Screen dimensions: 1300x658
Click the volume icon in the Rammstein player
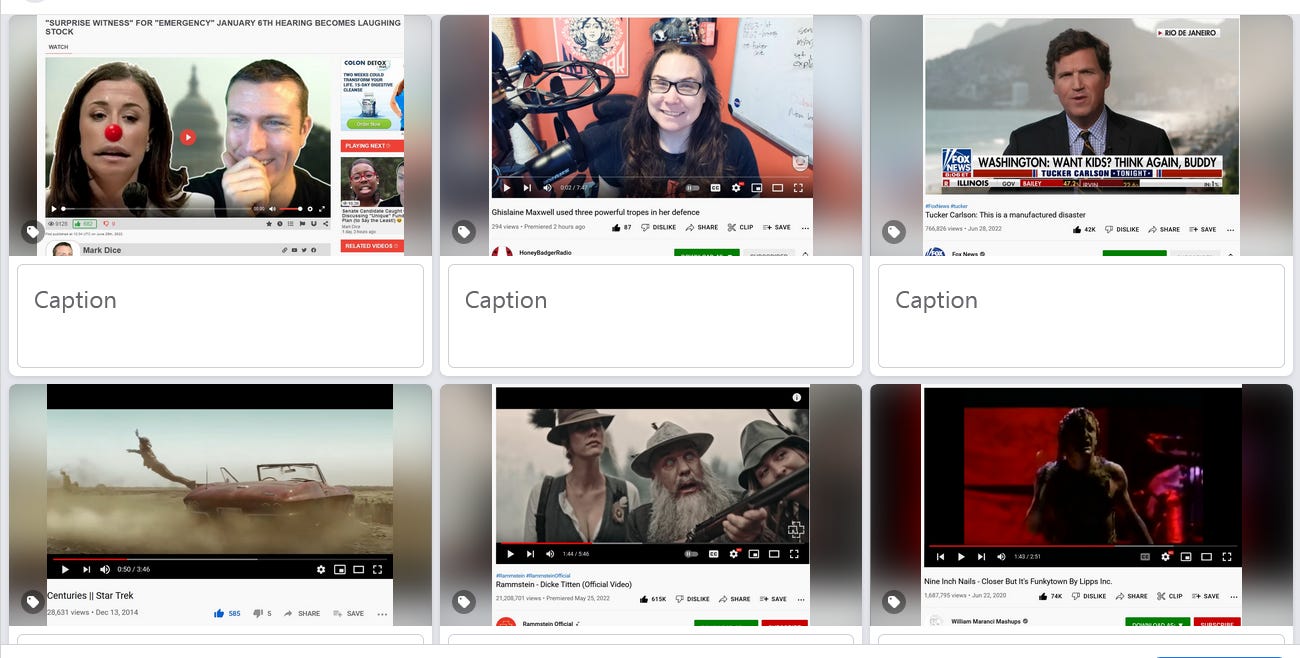[550, 553]
